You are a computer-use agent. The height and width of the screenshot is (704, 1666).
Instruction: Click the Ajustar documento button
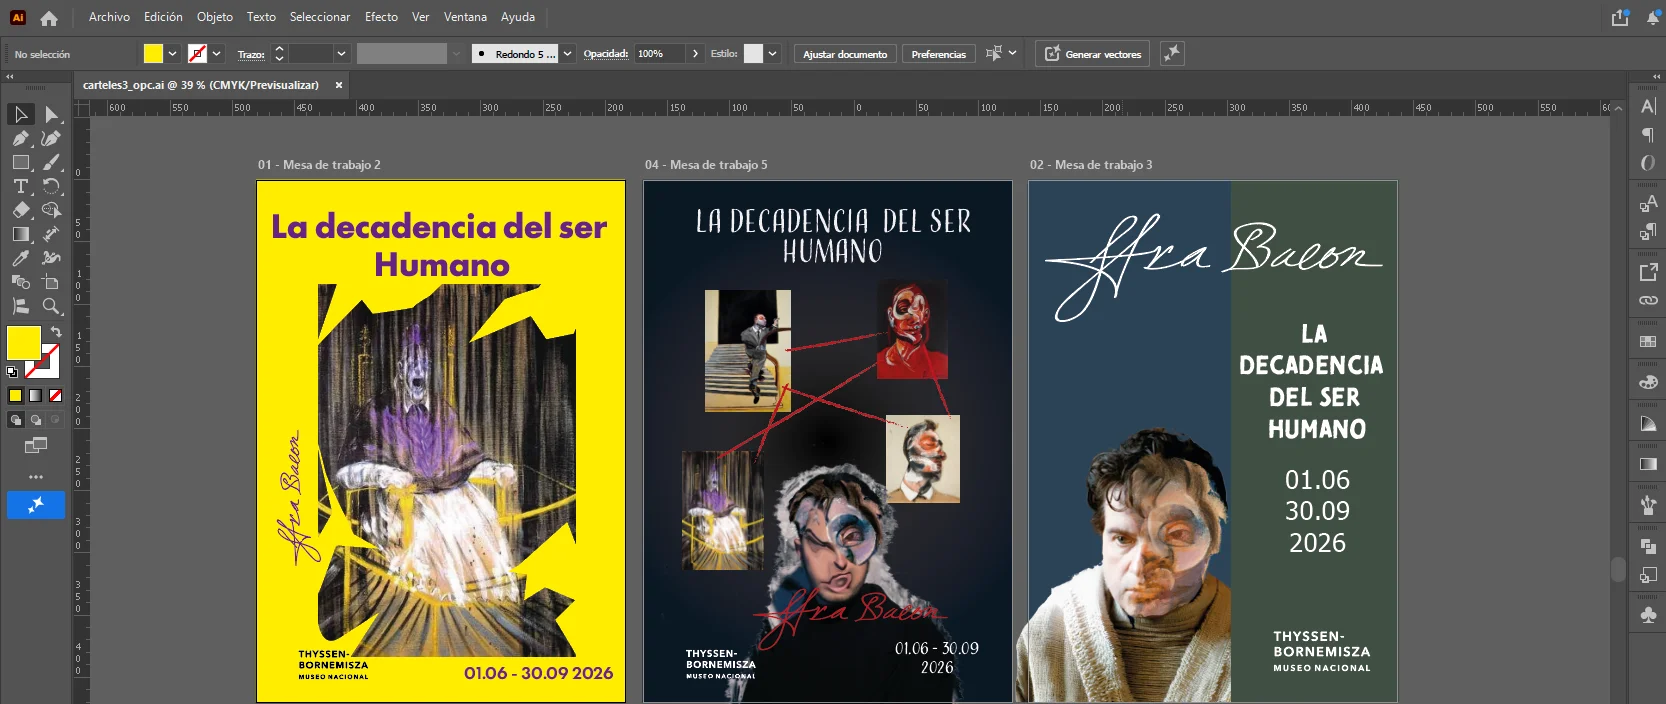(845, 54)
